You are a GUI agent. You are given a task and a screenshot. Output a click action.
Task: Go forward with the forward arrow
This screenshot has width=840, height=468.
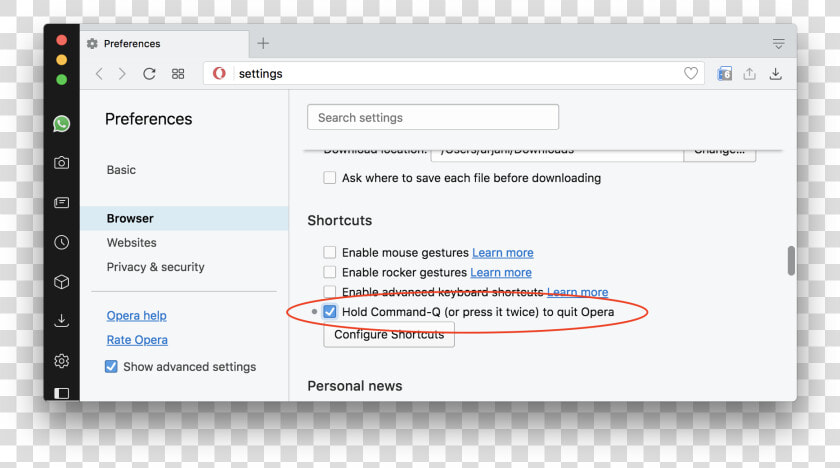122,73
